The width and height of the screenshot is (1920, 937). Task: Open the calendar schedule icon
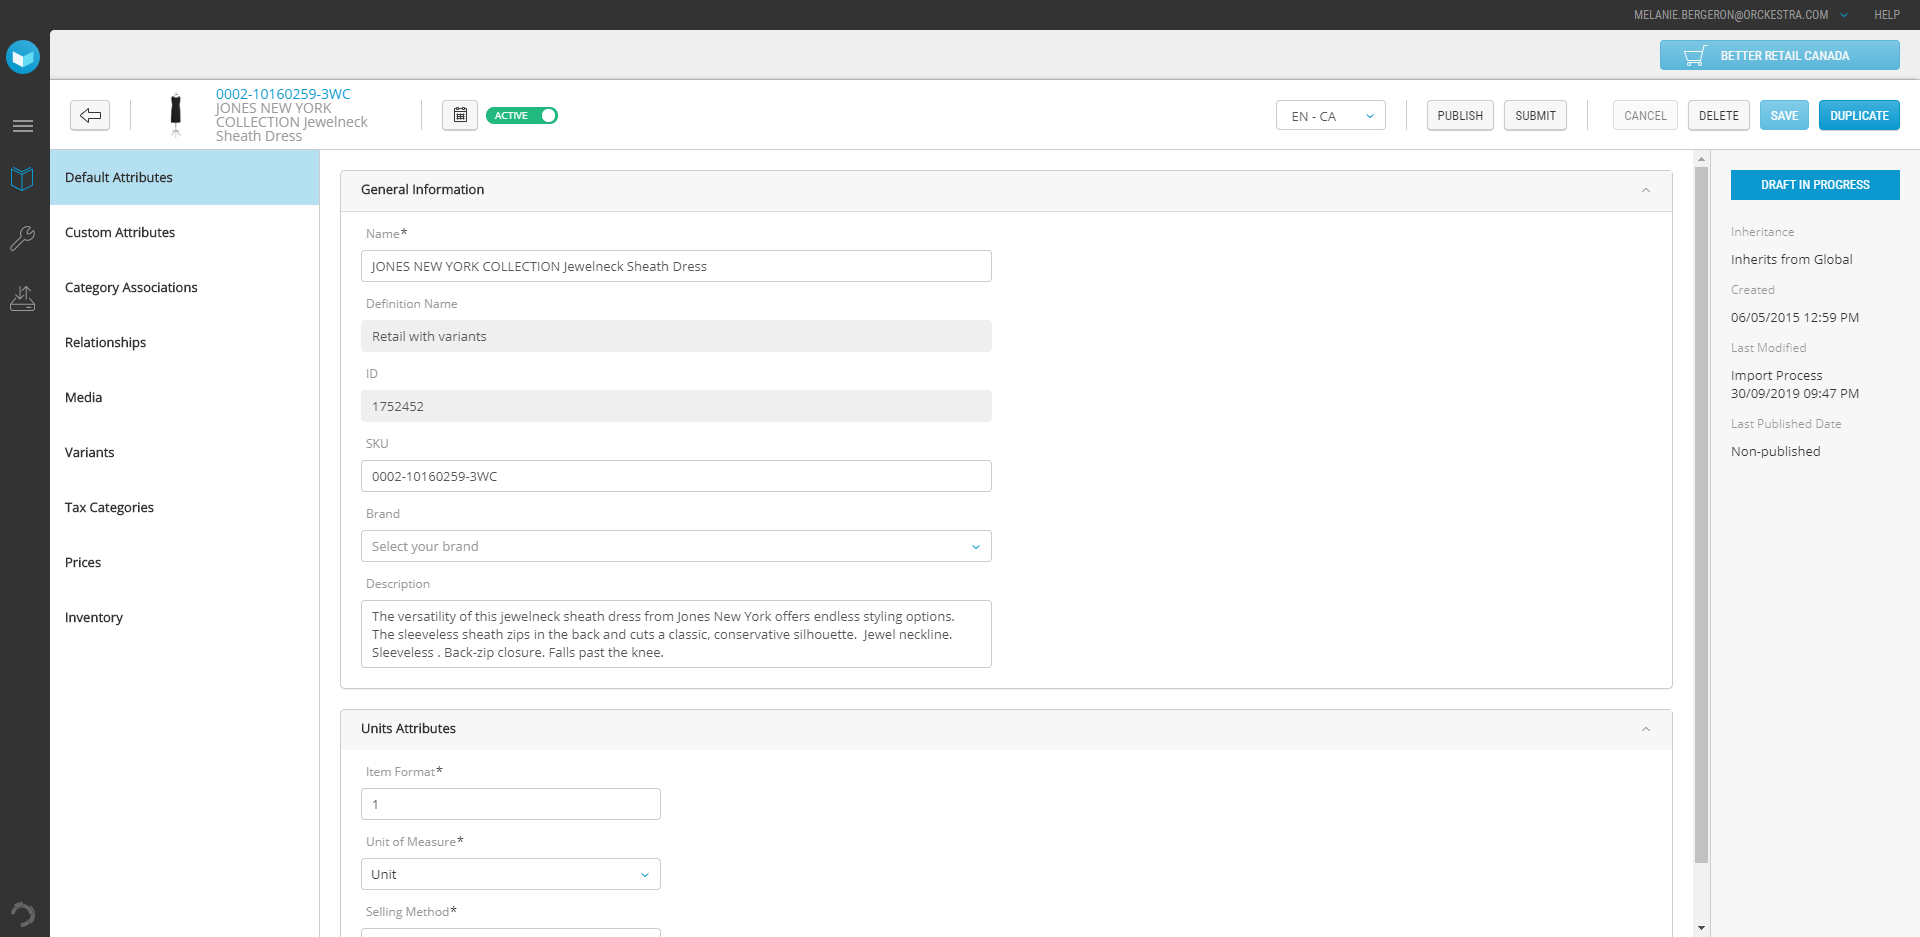coord(460,115)
